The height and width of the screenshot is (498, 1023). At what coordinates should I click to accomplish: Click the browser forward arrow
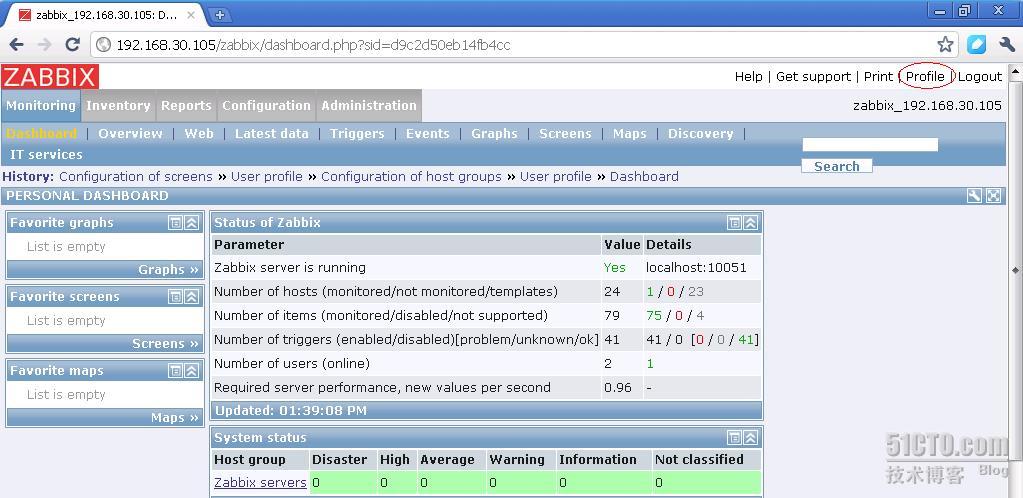44,44
